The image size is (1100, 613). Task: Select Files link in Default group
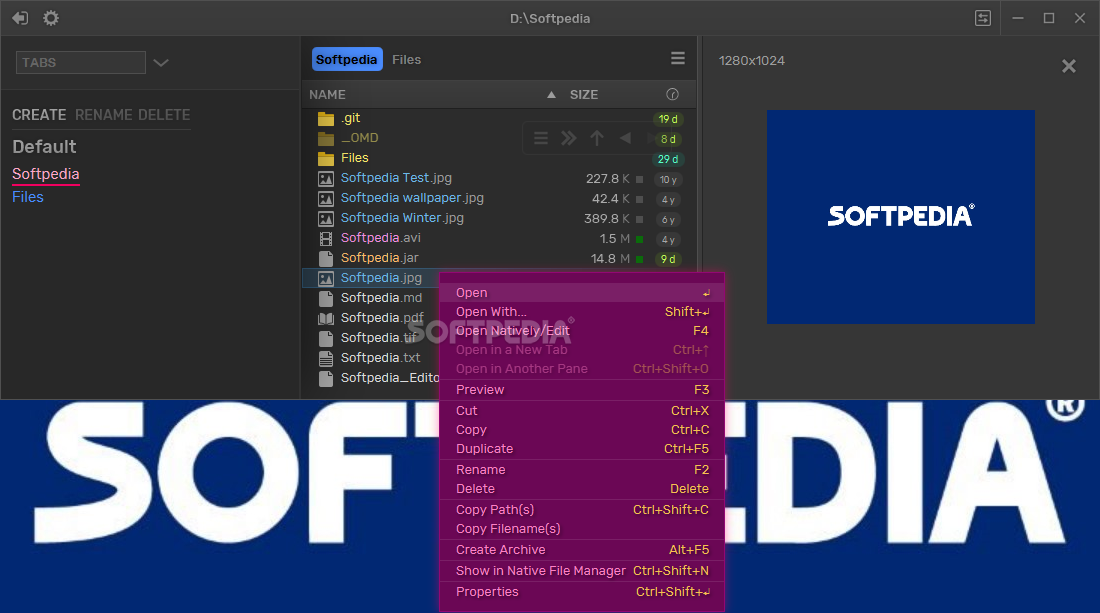[x=28, y=197]
